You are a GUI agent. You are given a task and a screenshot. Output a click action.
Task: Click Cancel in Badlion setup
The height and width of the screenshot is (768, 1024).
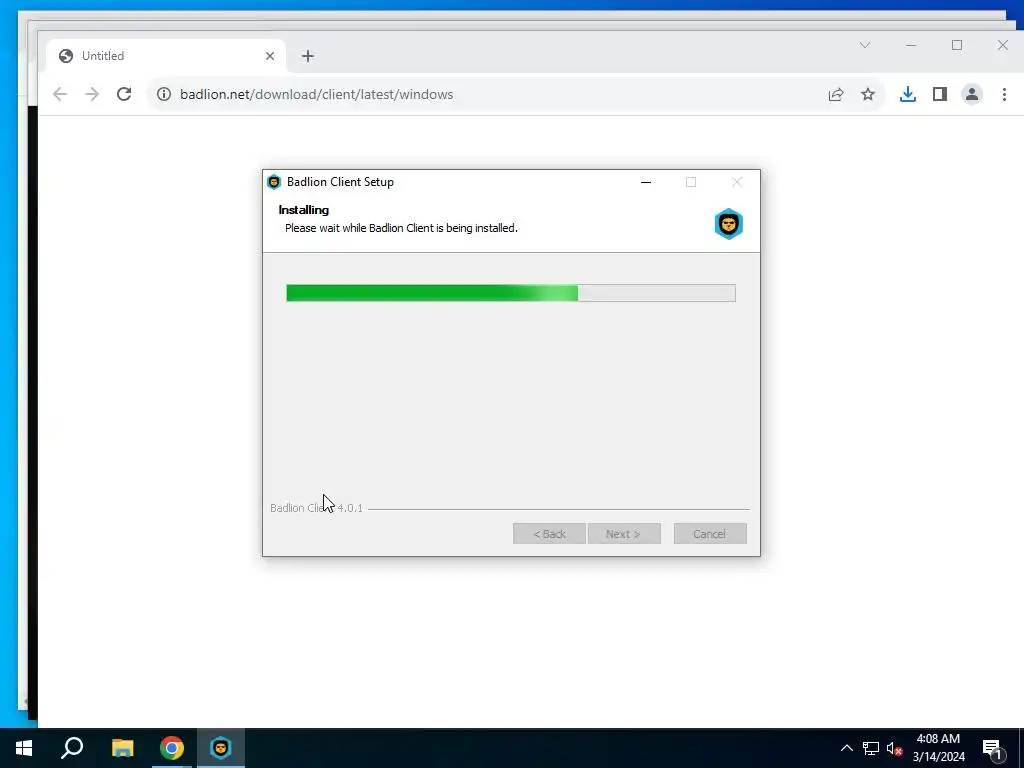(x=710, y=534)
